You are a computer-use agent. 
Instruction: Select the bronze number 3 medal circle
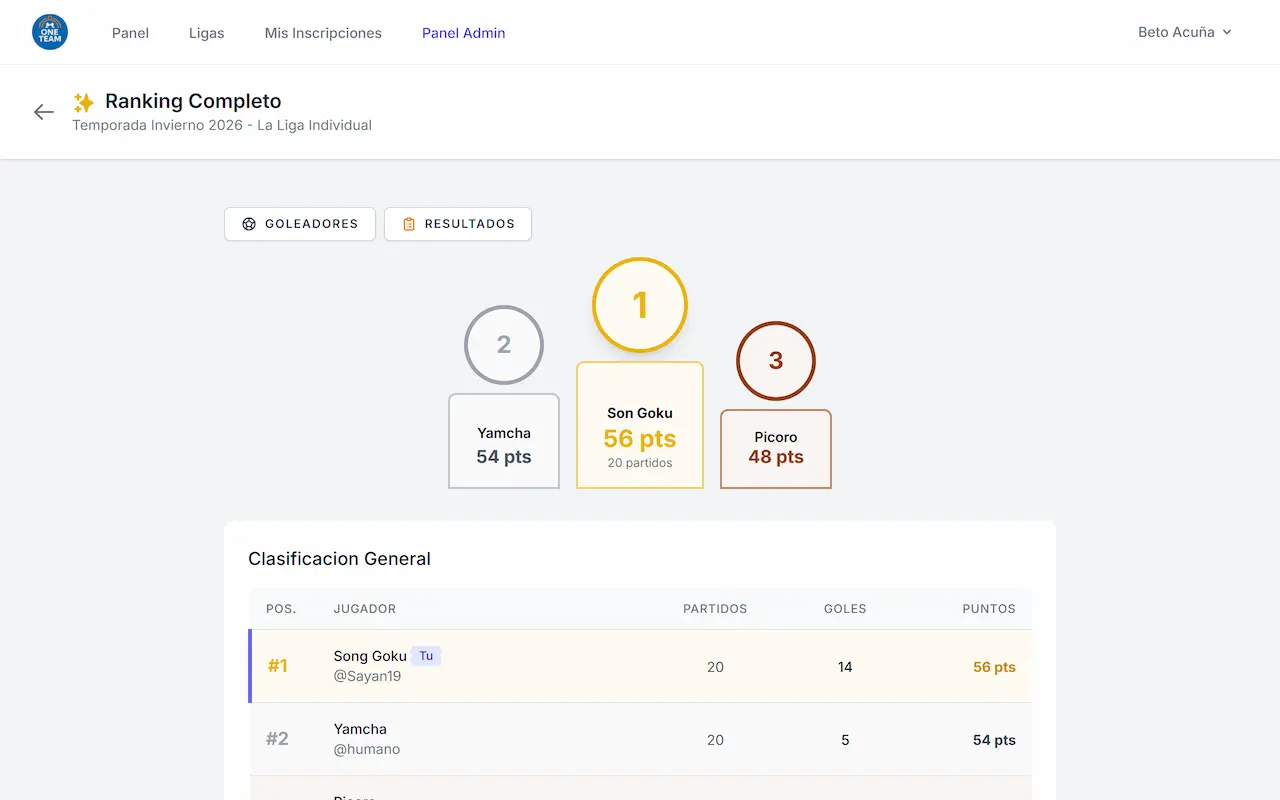(x=776, y=361)
